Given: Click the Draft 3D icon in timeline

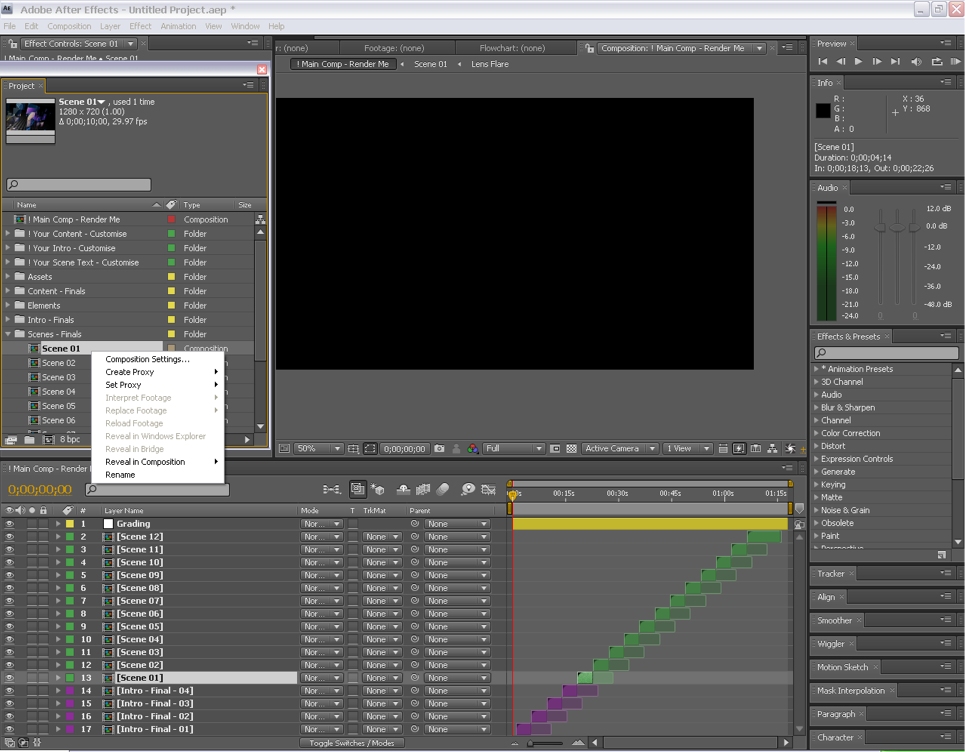Looking at the screenshot, I should 378,490.
